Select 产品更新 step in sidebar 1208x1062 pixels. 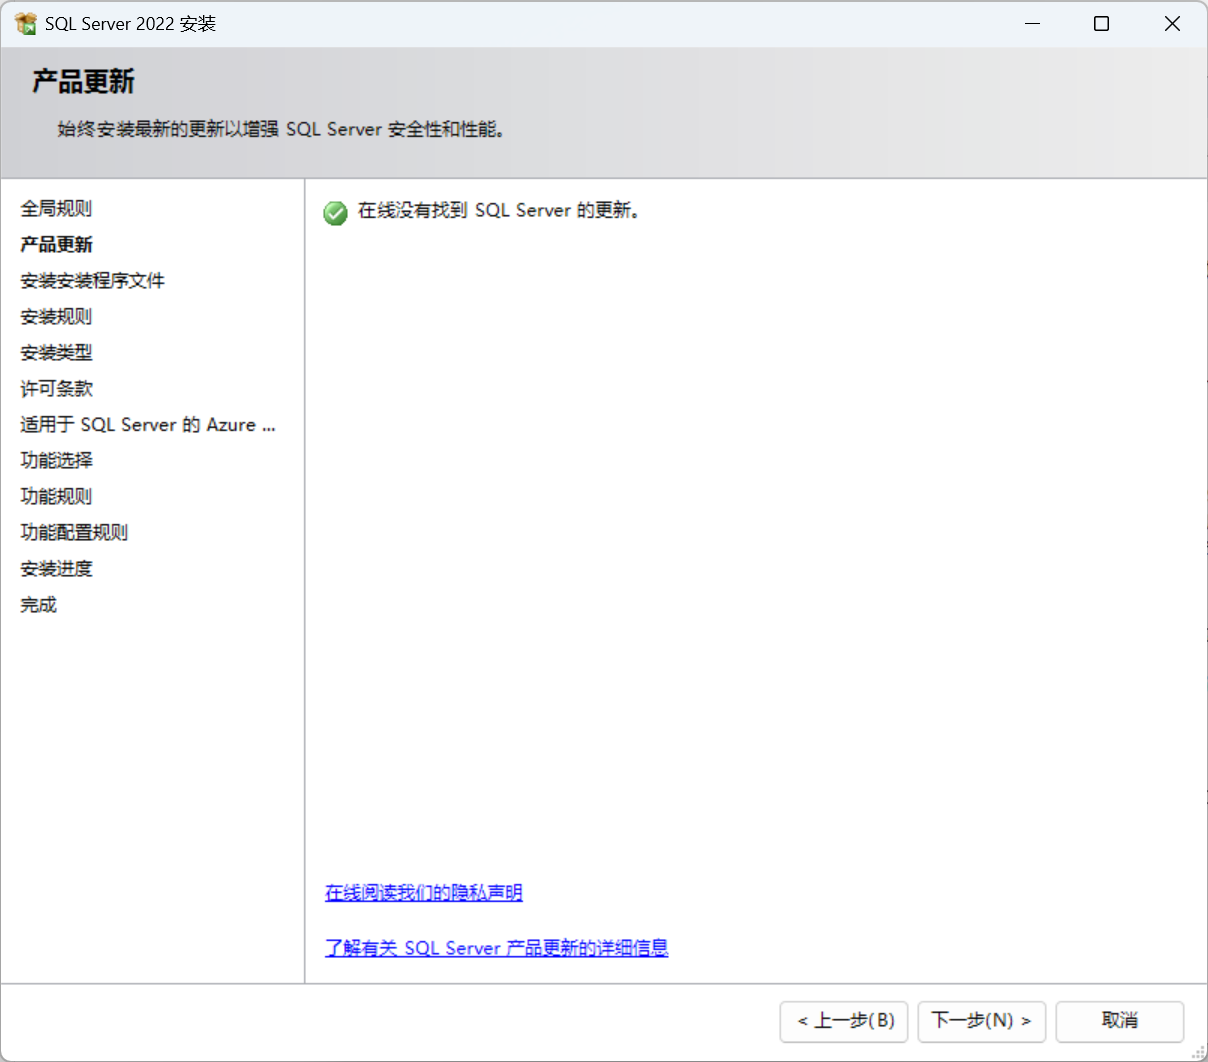tap(56, 244)
